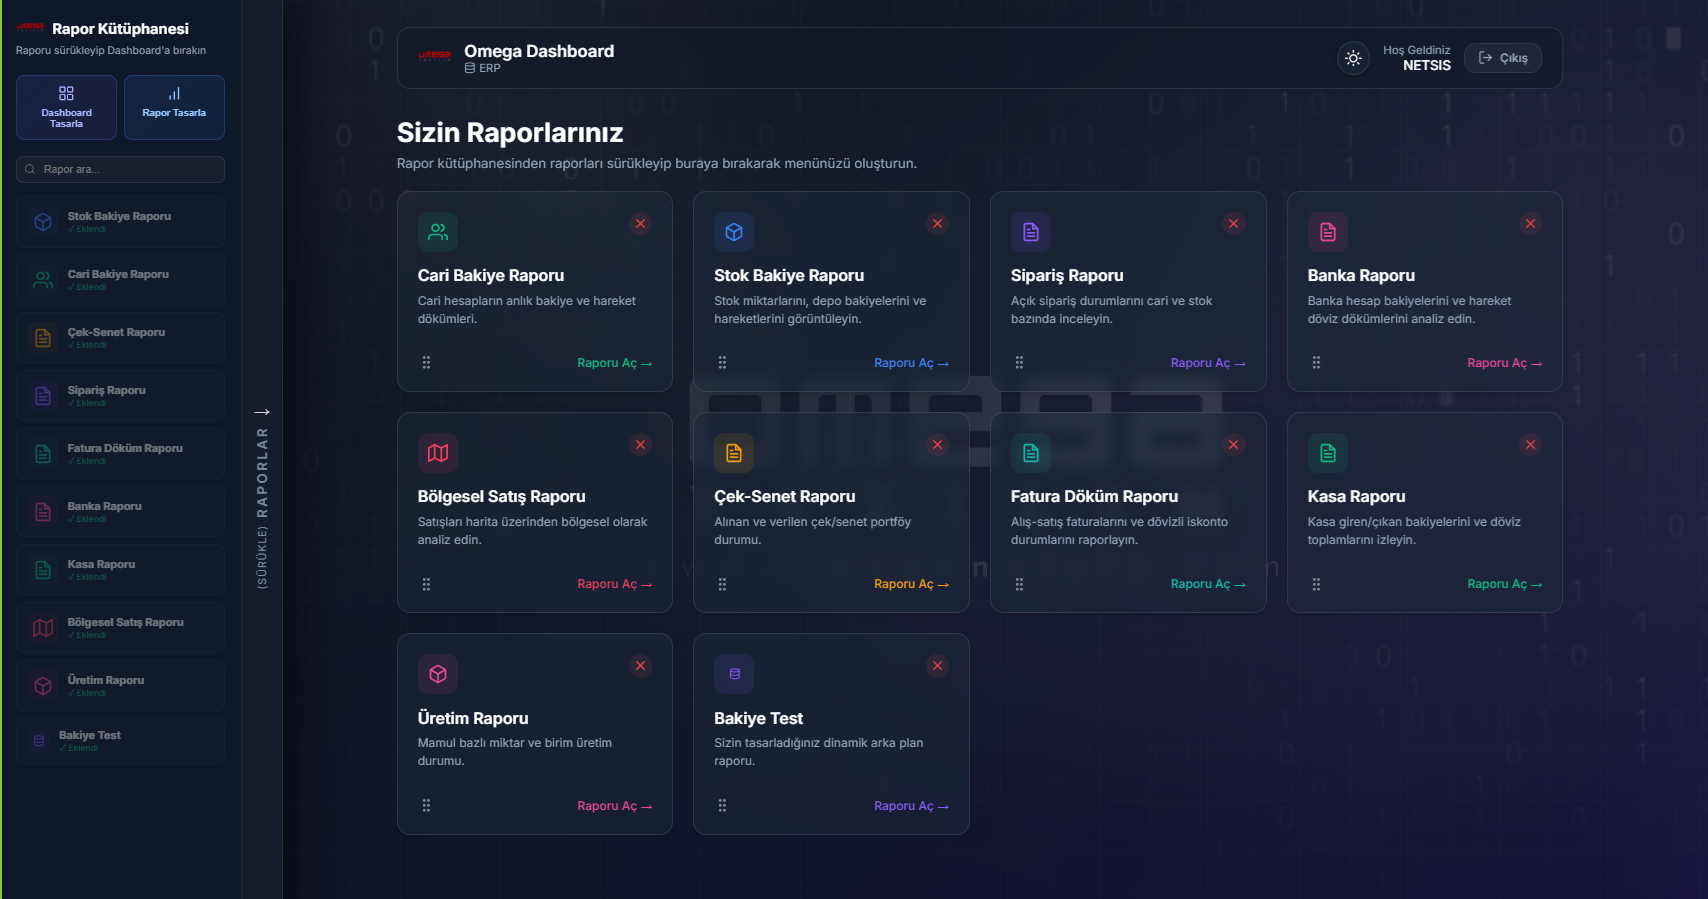Focus the Rapor ara search field
This screenshot has width=1708, height=899.
[x=120, y=169]
